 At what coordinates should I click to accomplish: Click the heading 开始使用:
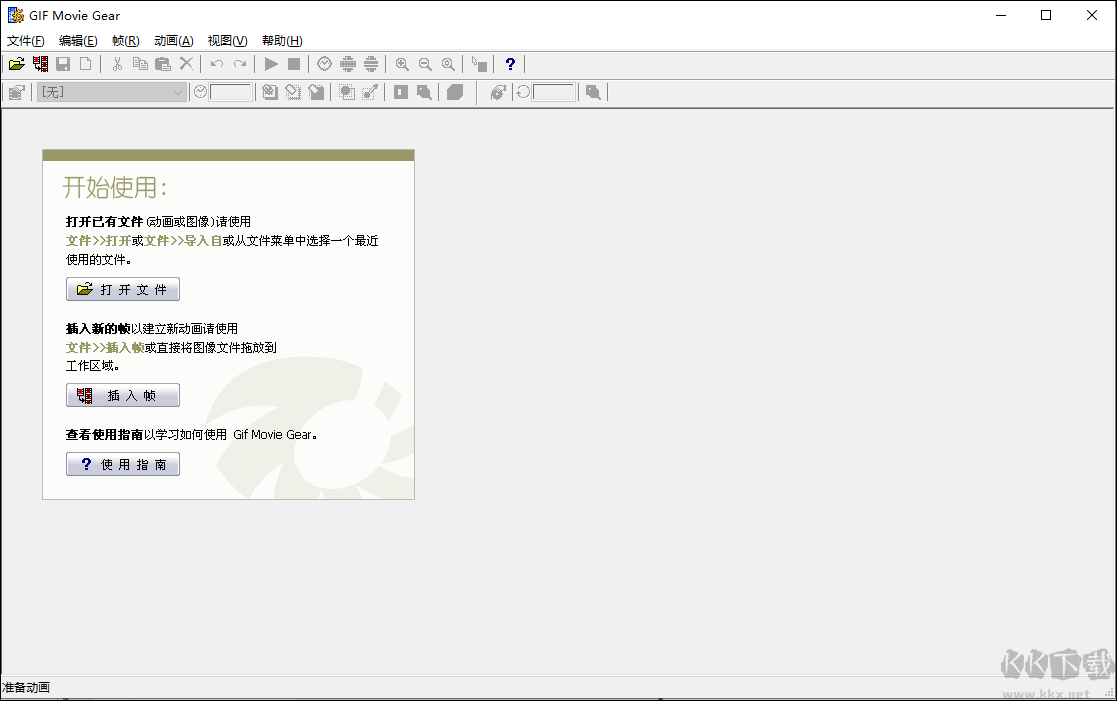pos(115,187)
